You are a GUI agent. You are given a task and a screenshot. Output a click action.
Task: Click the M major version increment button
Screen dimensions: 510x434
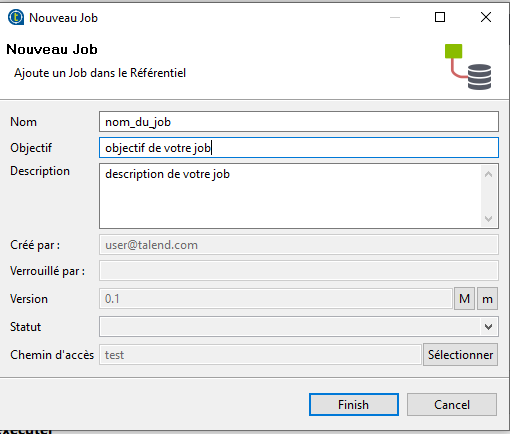pos(464,299)
